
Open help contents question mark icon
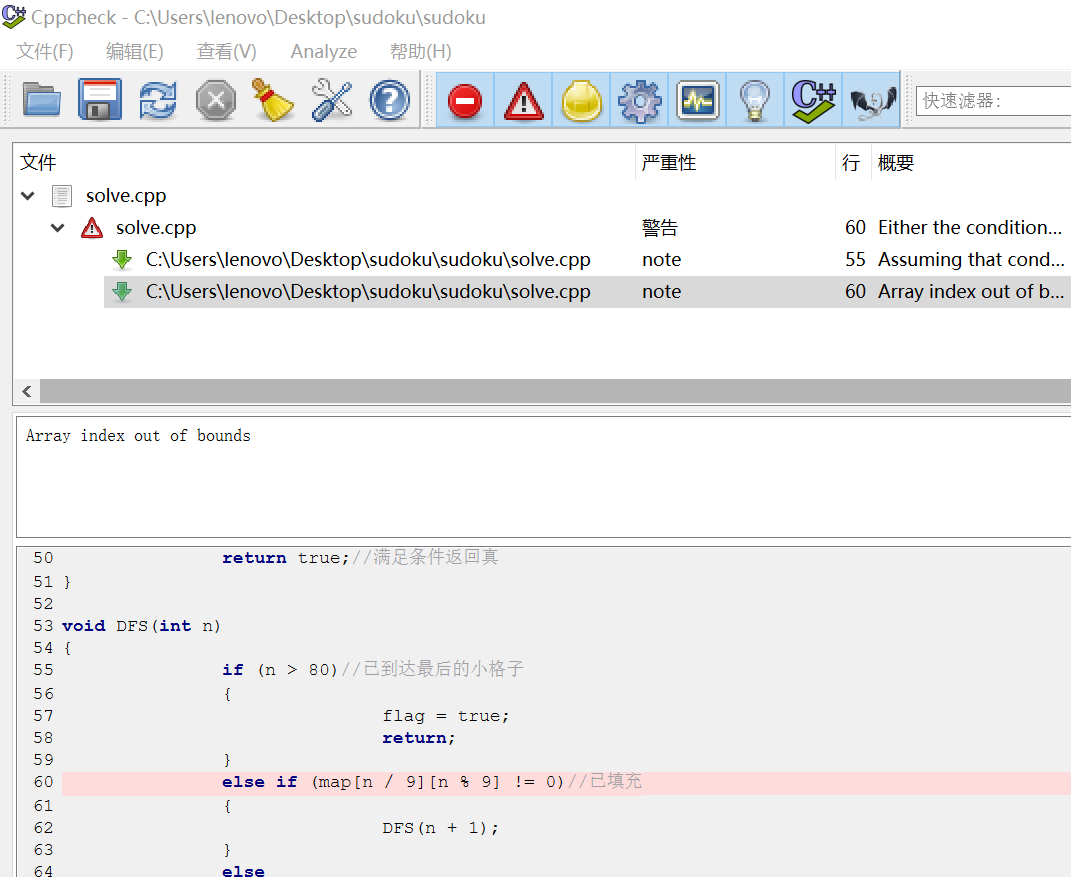coord(390,100)
